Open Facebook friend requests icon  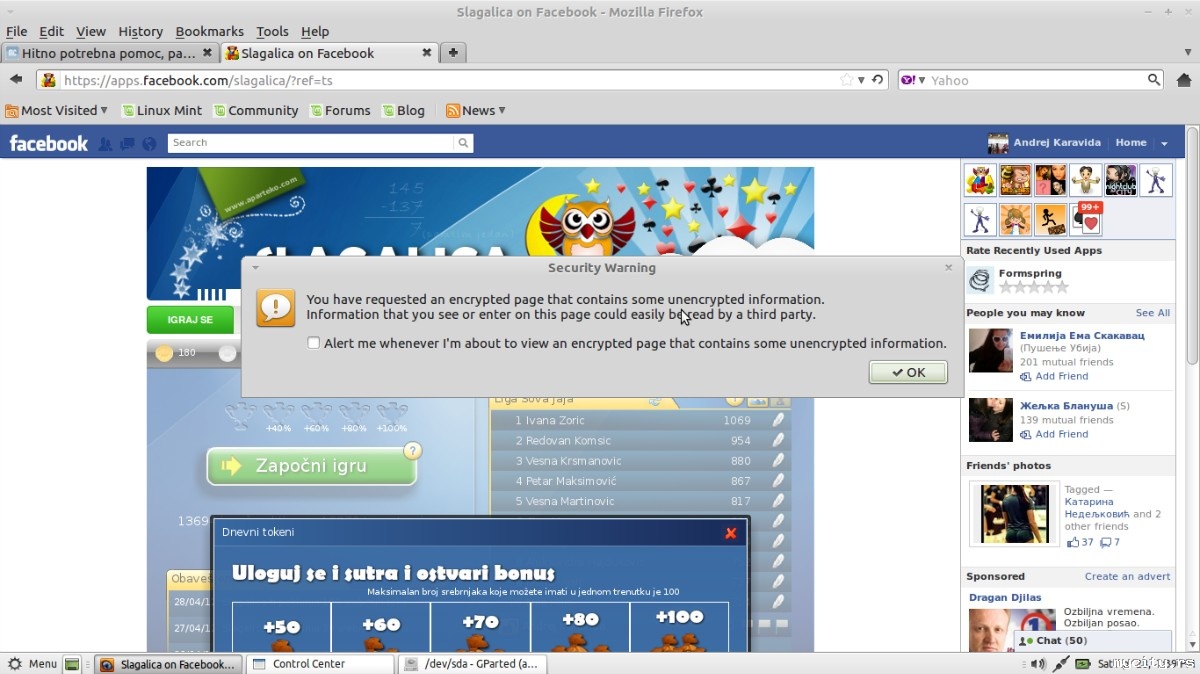coord(105,143)
